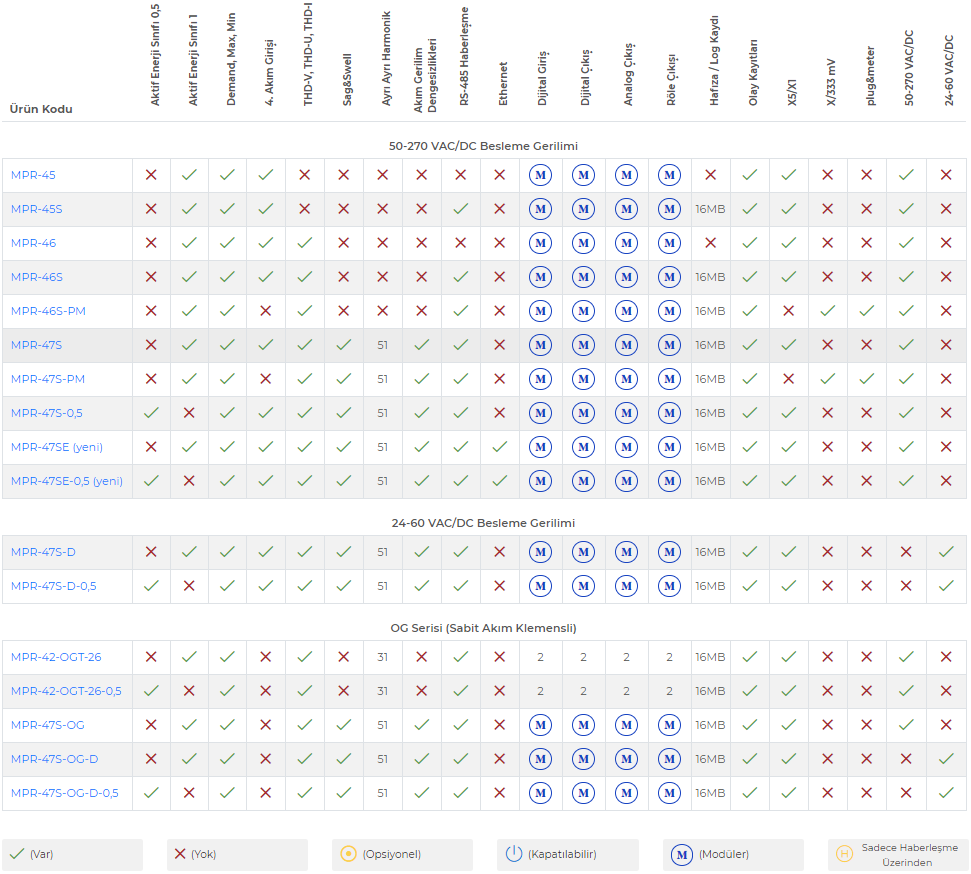971x874 pixels.
Task: Click the Modüler icon in the legend
Action: (x=681, y=854)
